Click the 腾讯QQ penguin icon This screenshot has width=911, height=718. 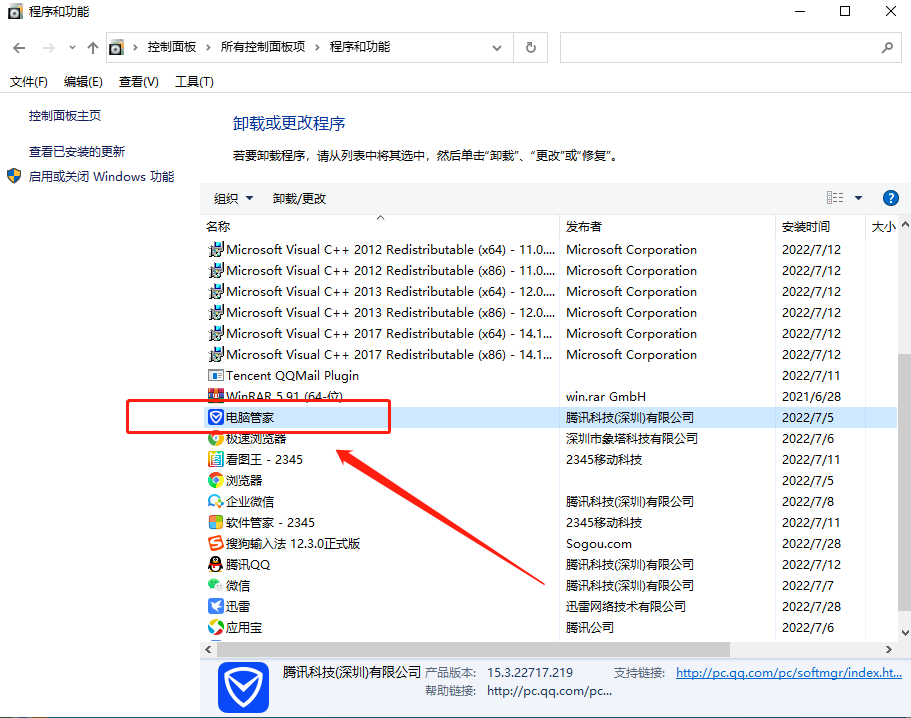216,564
